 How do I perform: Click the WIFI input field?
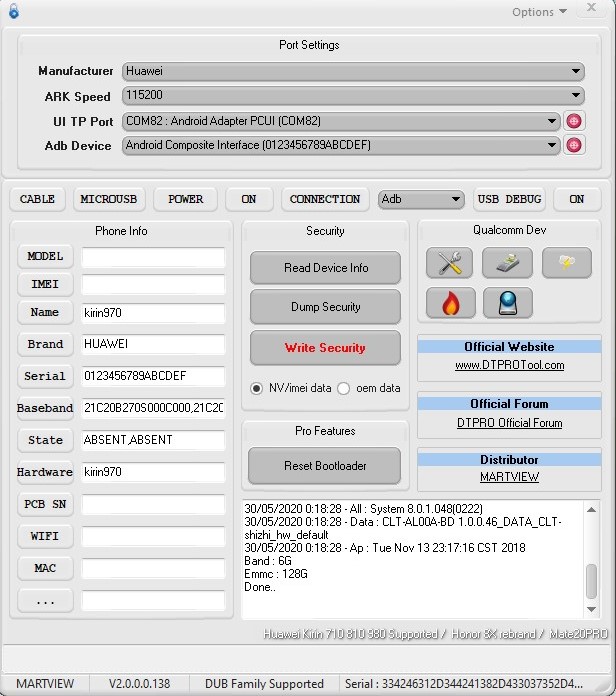153,537
